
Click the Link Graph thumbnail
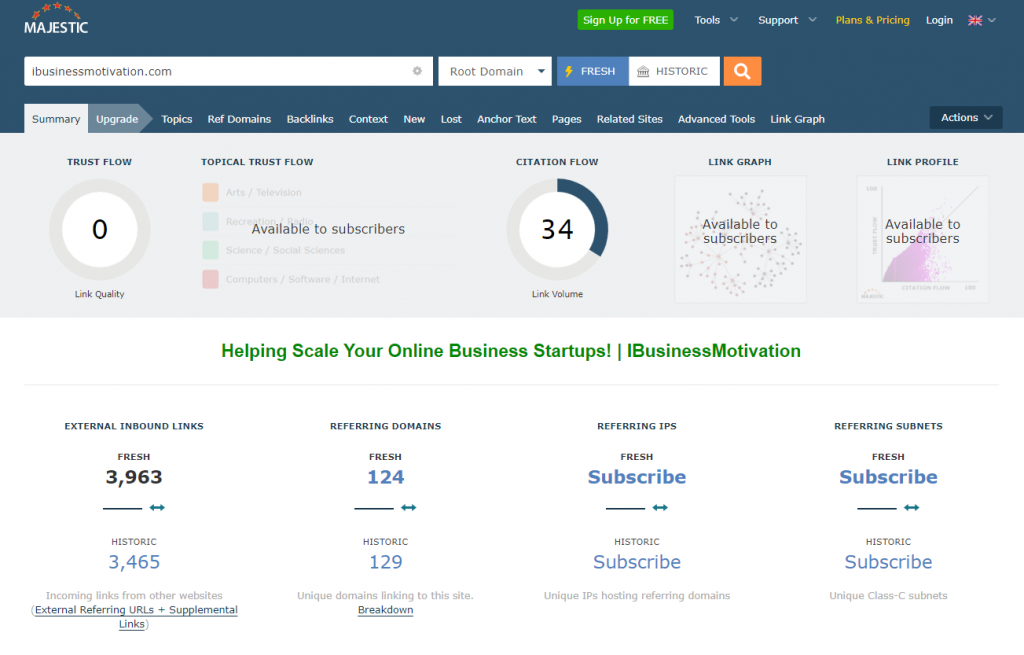(740, 239)
